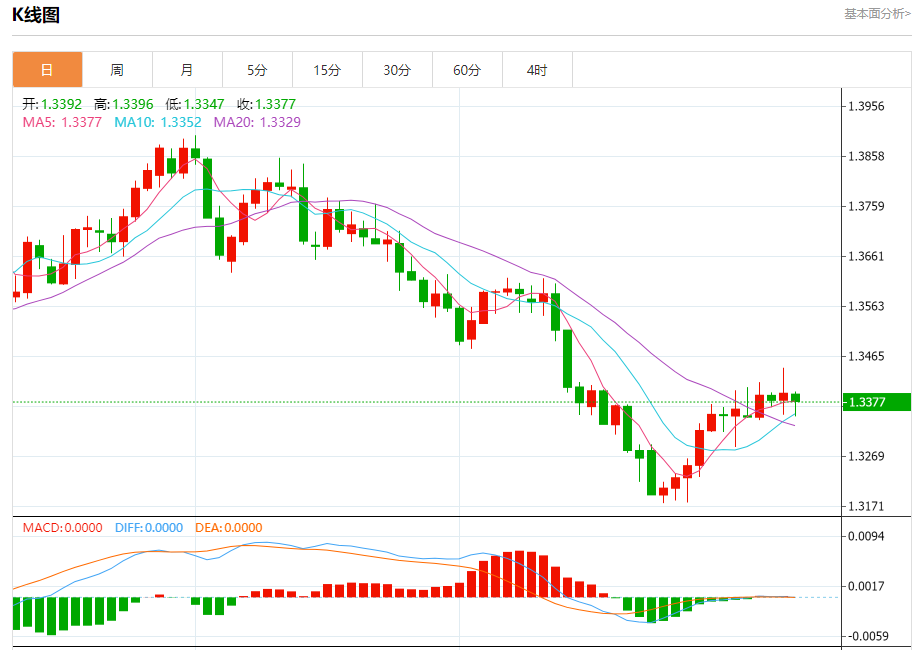
Task: Open the 5分 interval tab
Action: (257, 70)
